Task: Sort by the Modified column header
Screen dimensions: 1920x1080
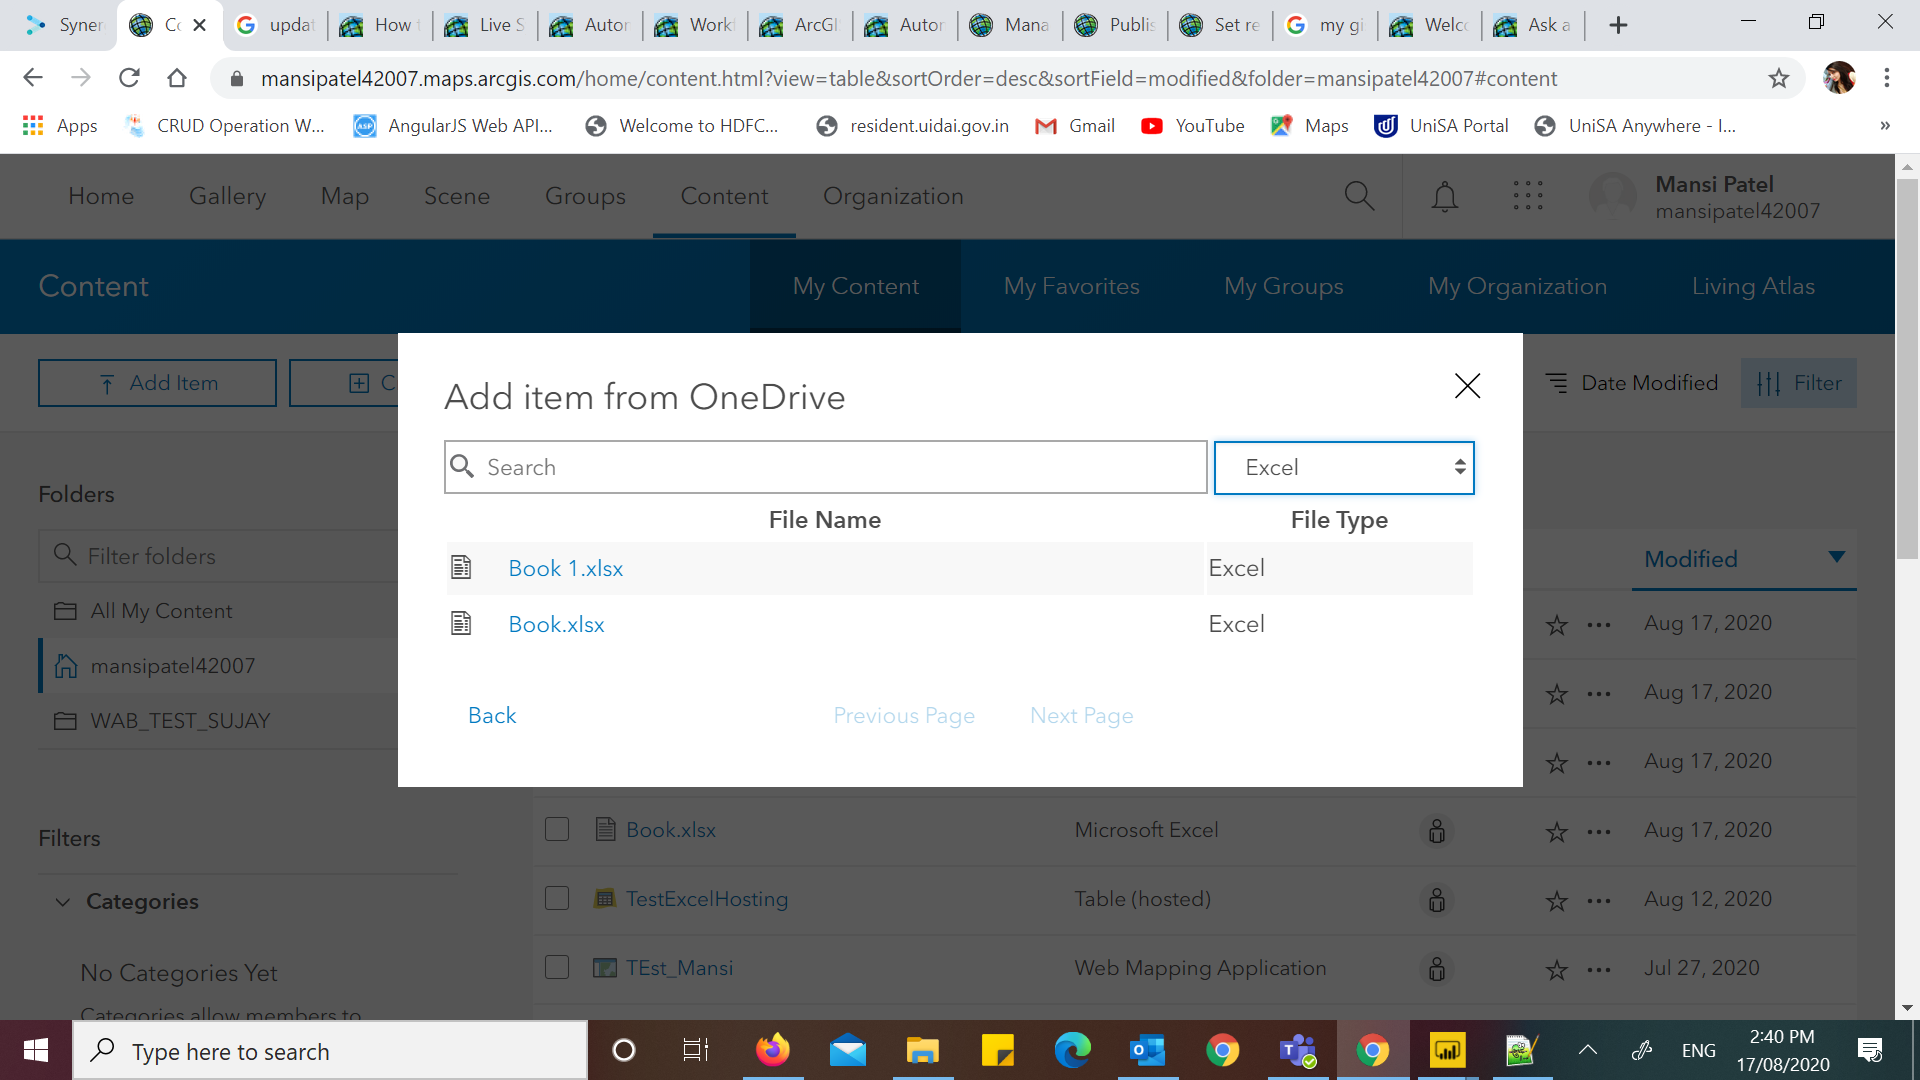Action: (1691, 559)
